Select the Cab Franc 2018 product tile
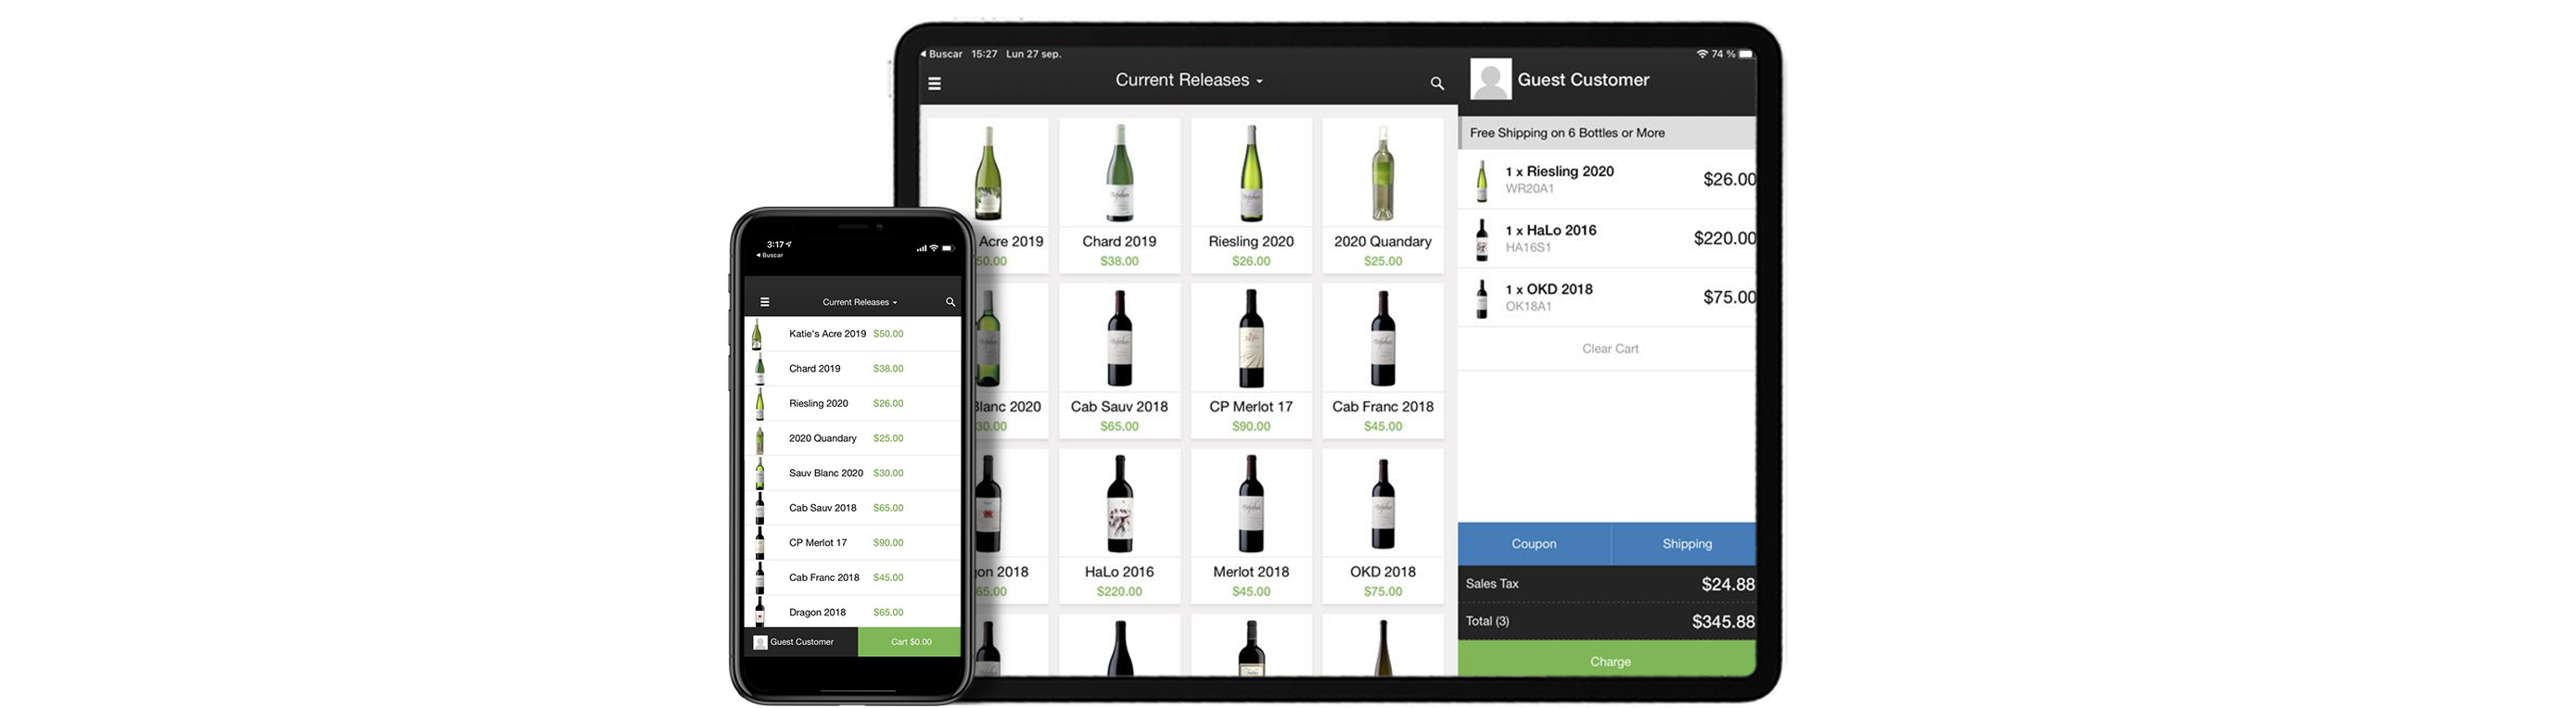 [1383, 360]
